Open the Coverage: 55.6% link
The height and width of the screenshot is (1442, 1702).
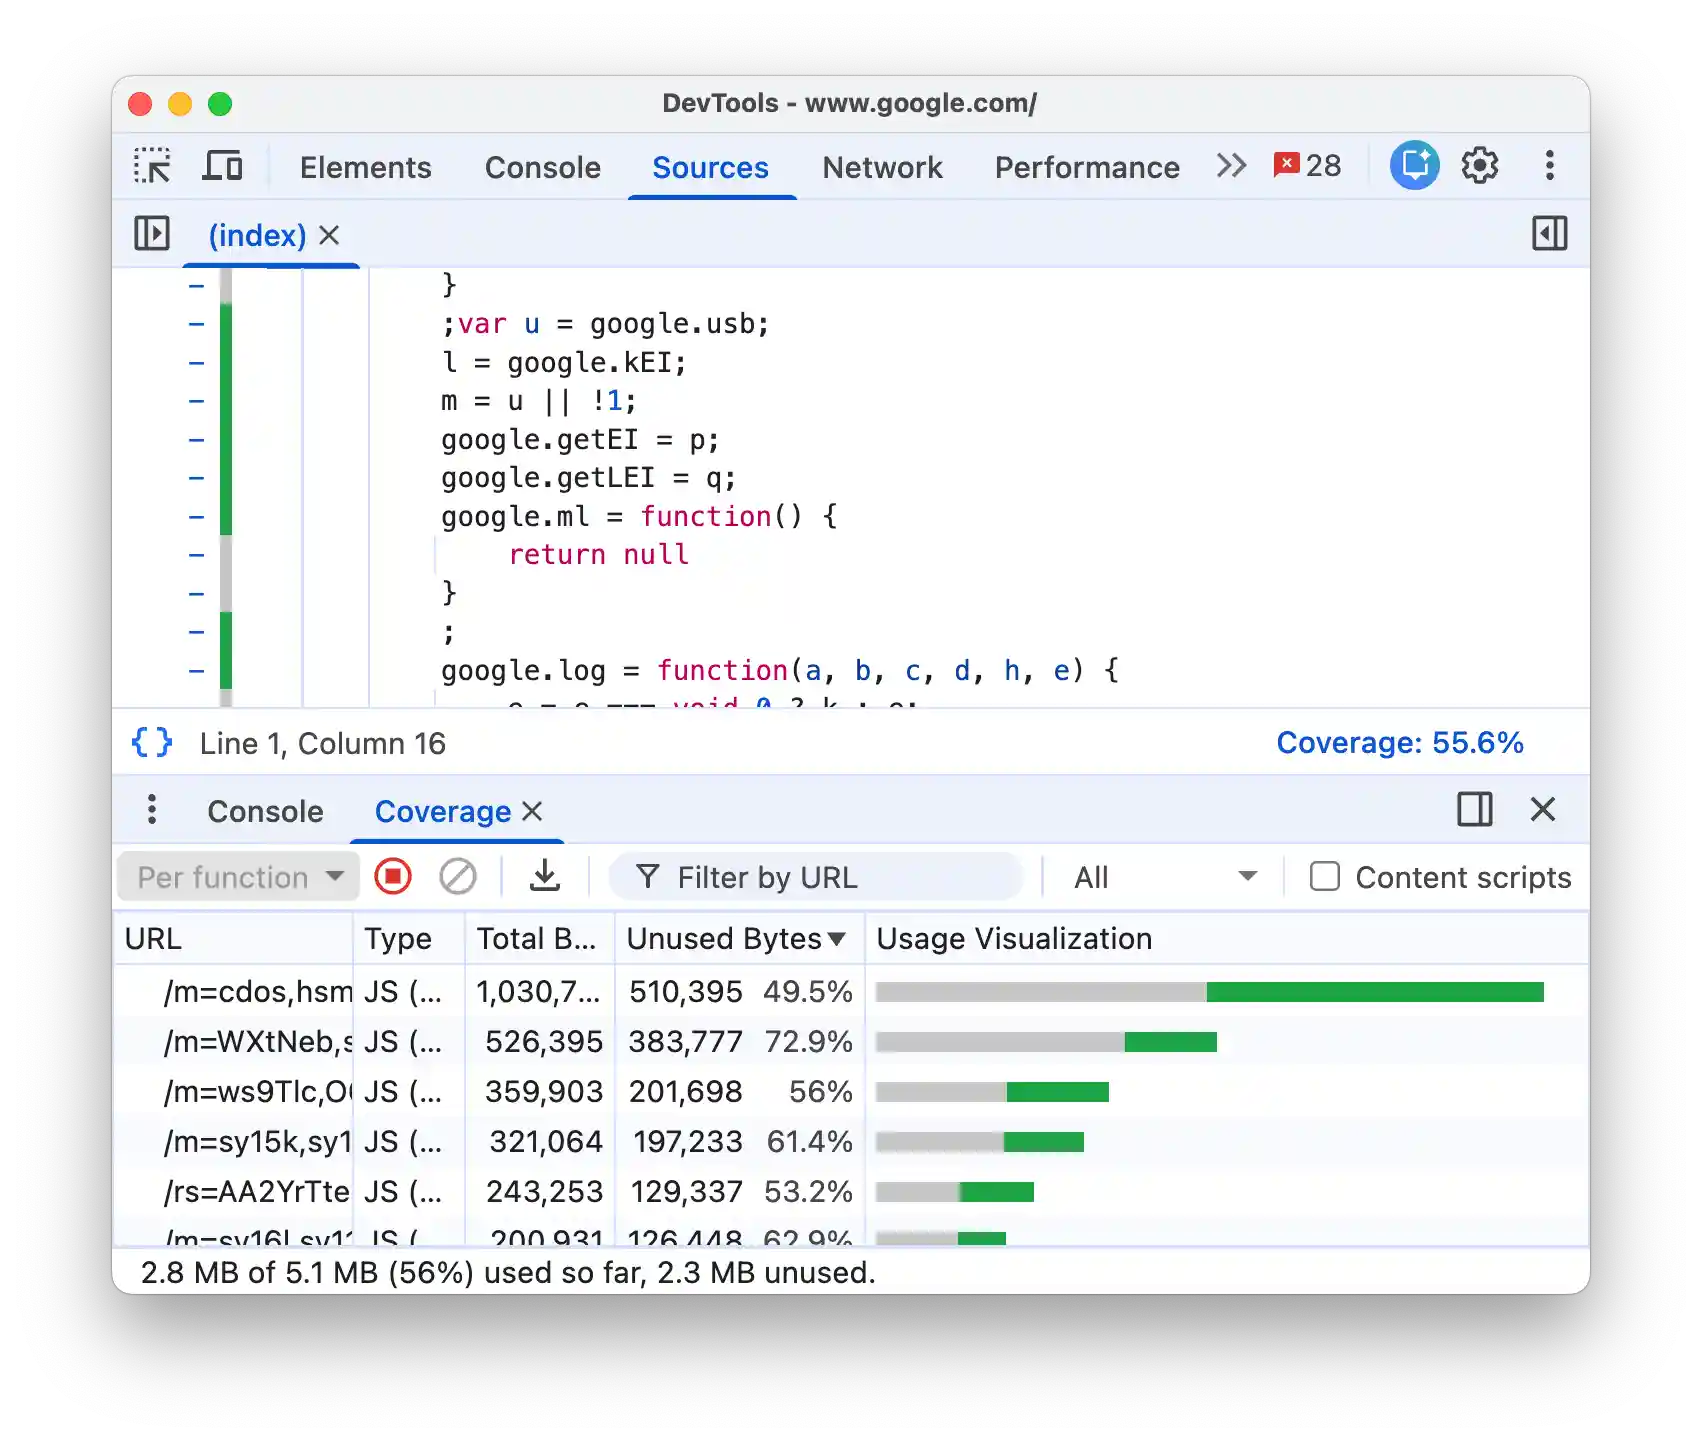pyautogui.click(x=1399, y=742)
